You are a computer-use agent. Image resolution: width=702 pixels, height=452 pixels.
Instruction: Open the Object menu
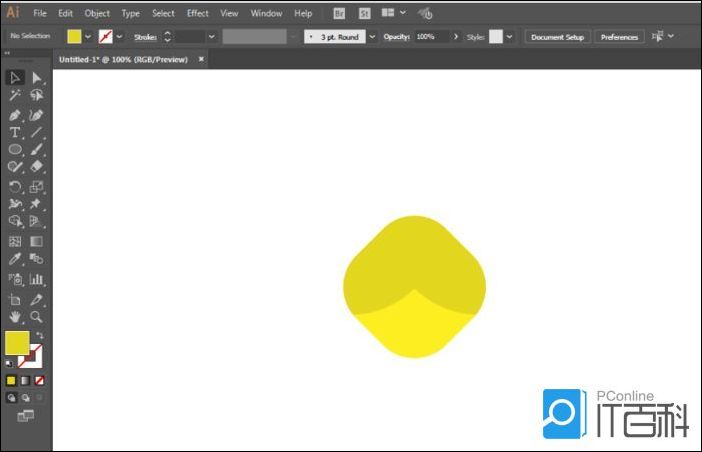97,13
